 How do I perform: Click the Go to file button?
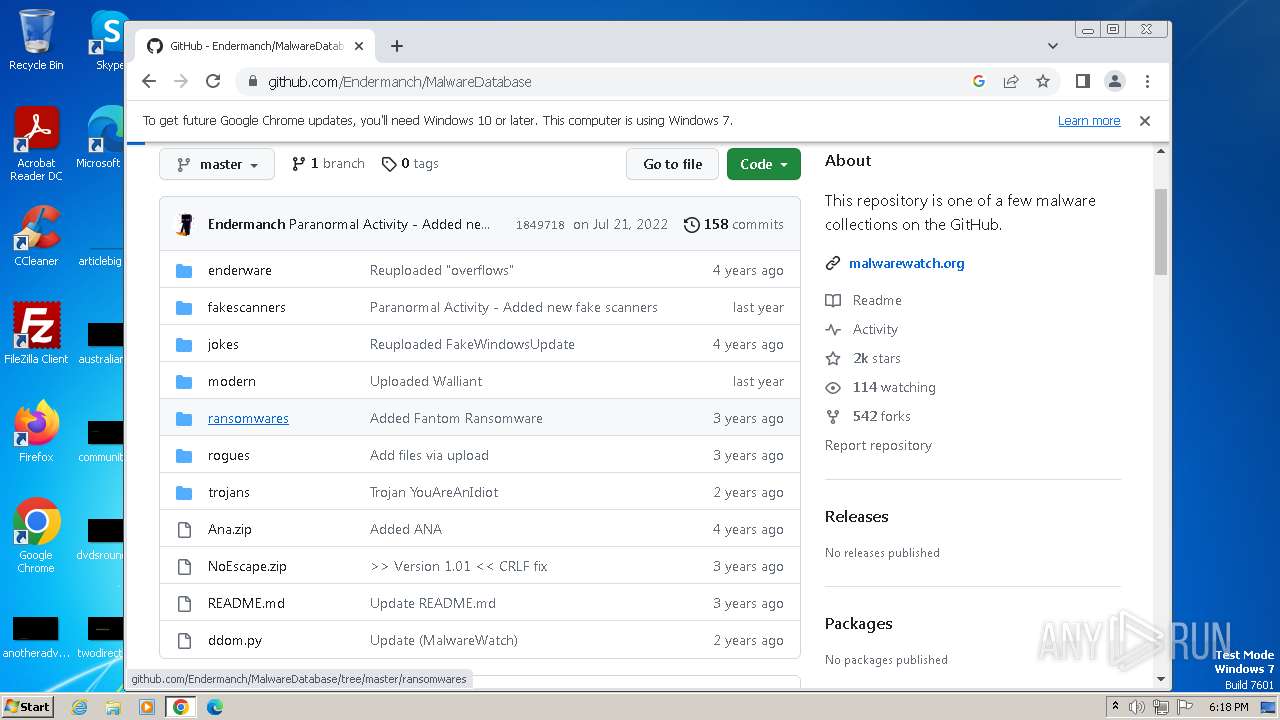click(672, 164)
